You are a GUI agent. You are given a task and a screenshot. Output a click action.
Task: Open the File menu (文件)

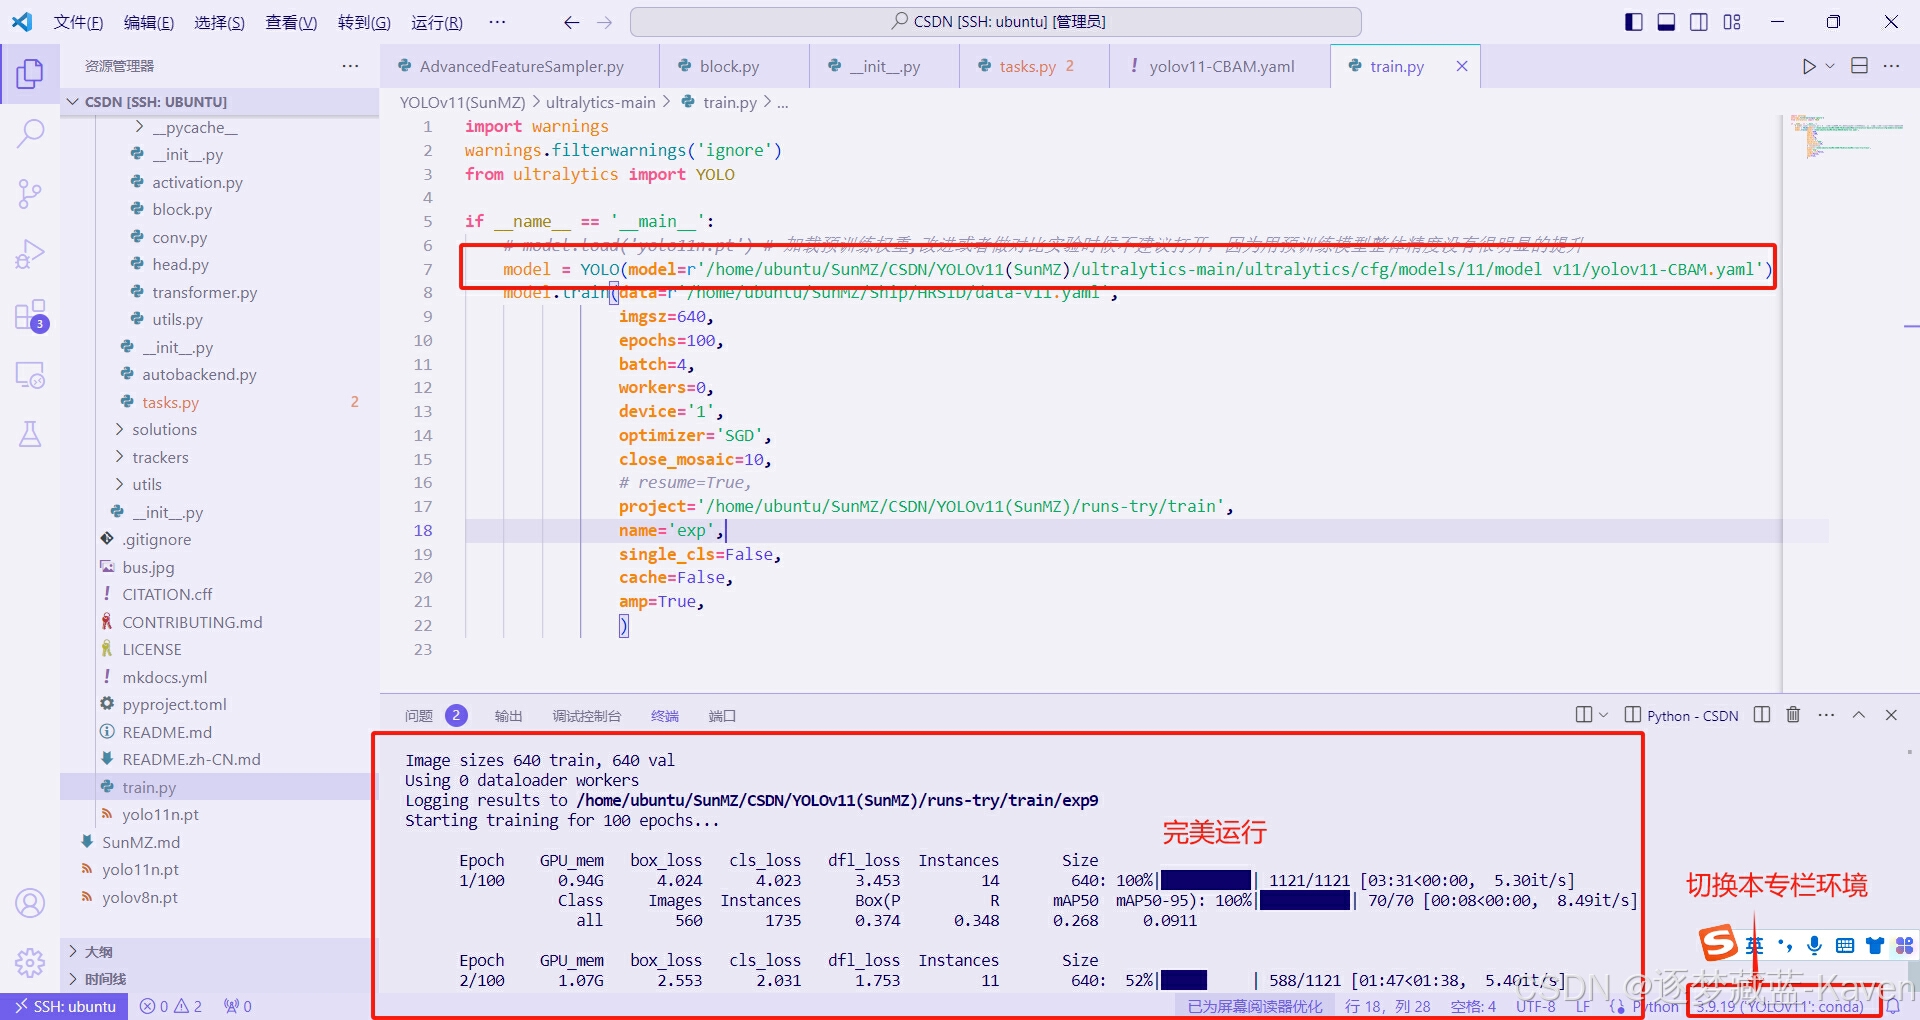coord(78,22)
